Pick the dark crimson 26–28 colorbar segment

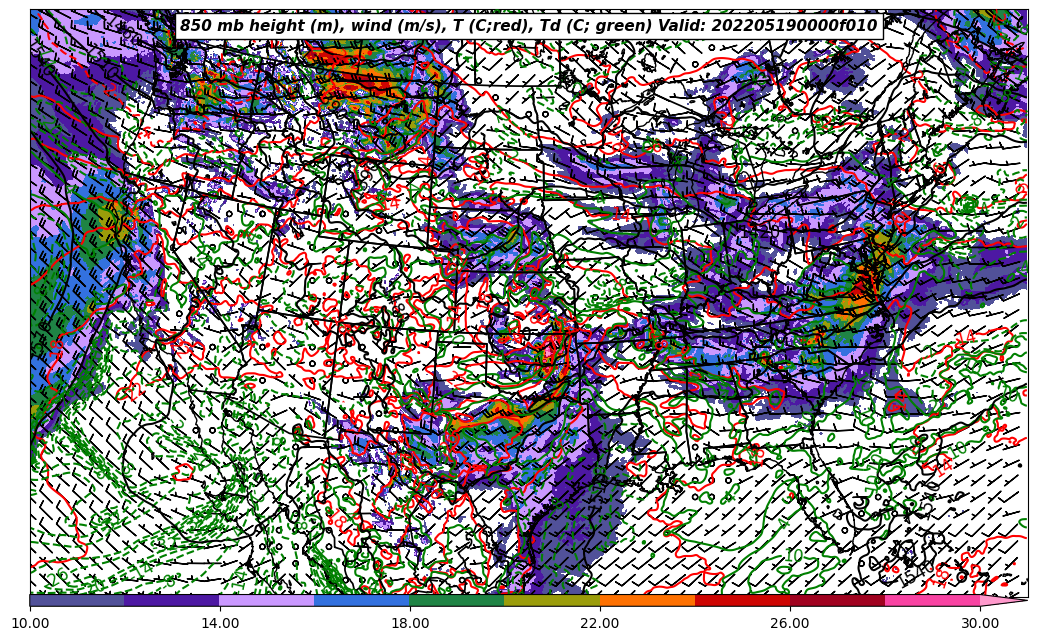click(x=837, y=600)
